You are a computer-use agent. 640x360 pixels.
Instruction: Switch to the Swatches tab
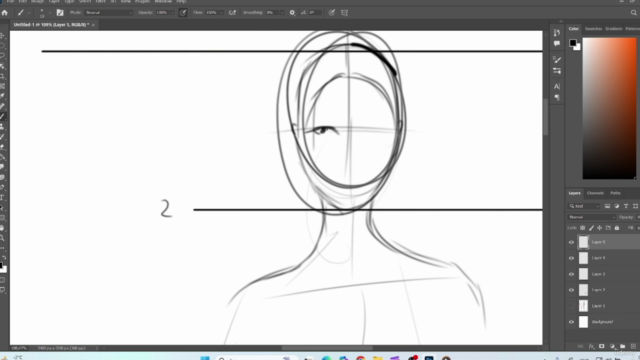[593, 29]
